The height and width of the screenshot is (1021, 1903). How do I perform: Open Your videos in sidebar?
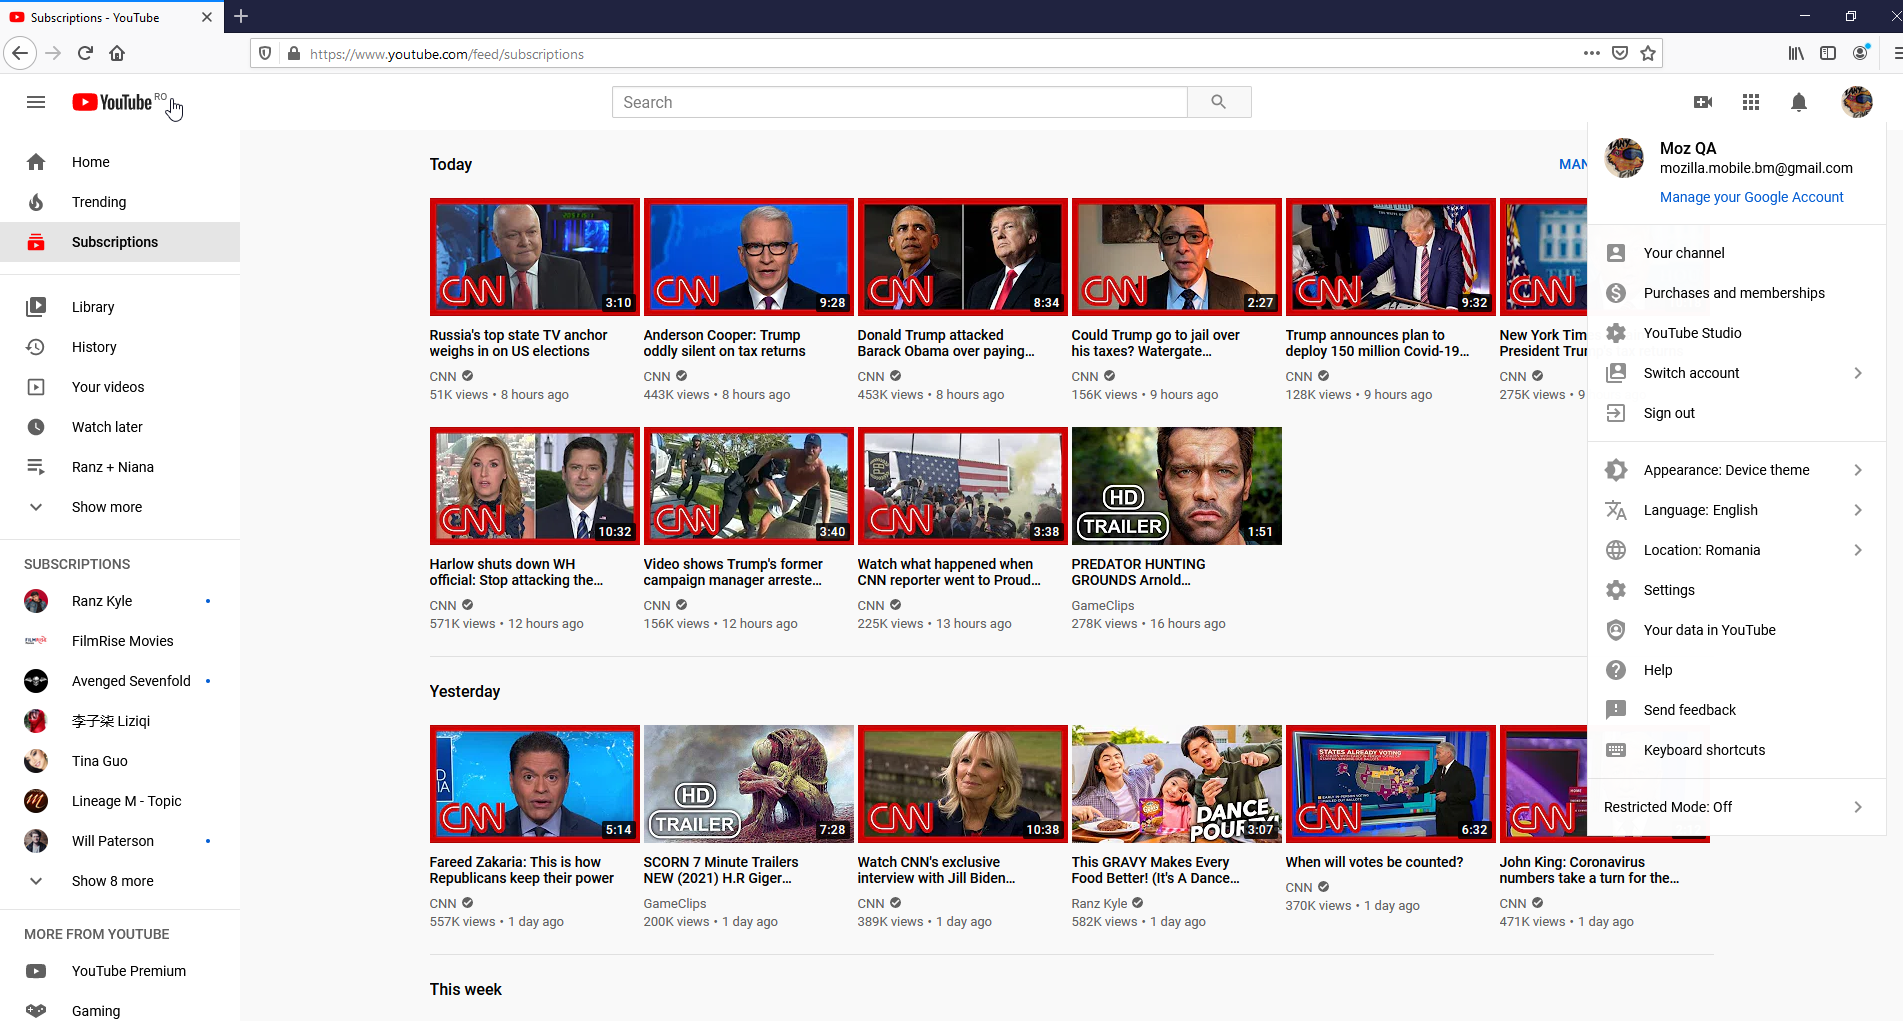click(x=120, y=387)
